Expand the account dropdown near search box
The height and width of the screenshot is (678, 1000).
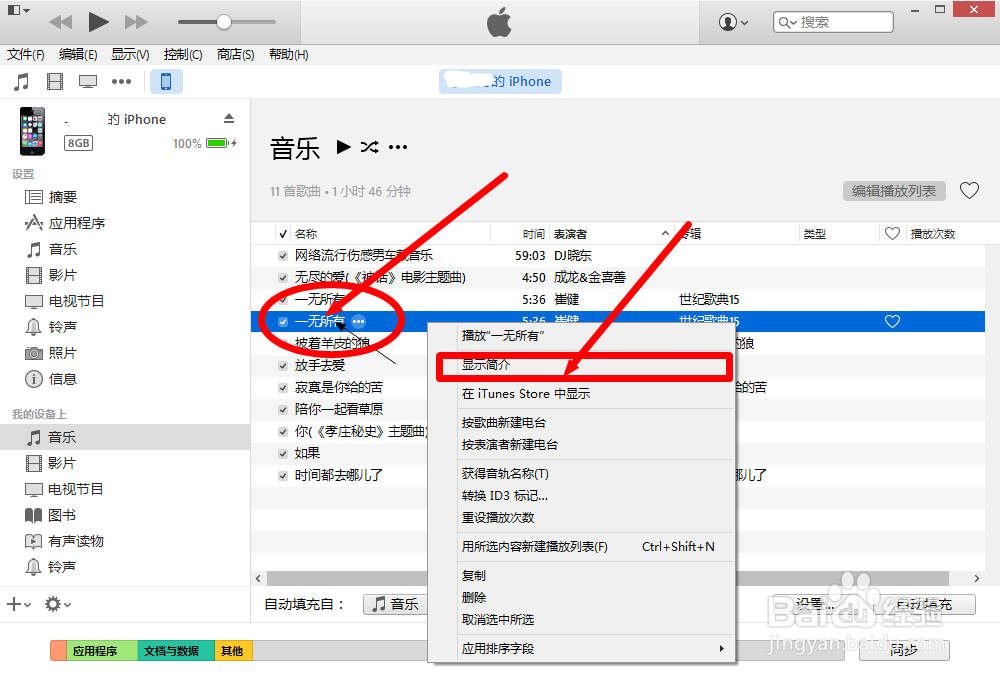point(737,21)
